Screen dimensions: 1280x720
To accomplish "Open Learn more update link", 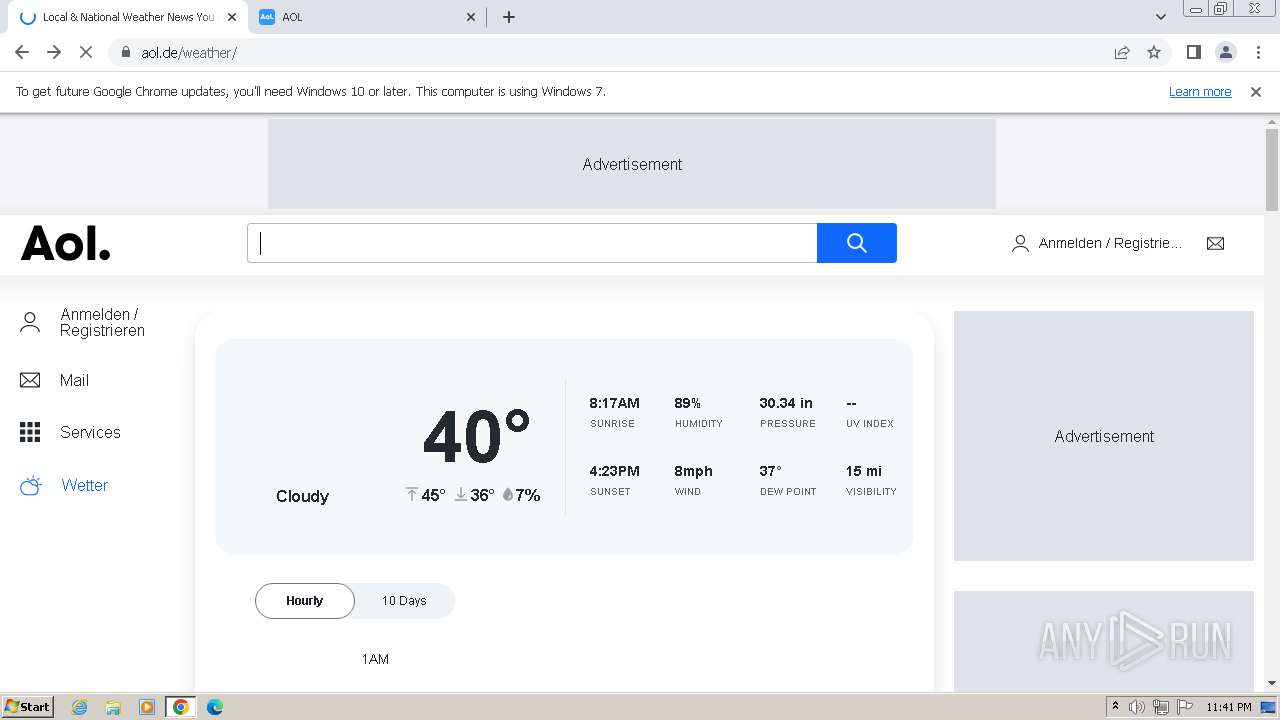I will pyautogui.click(x=1200, y=91).
